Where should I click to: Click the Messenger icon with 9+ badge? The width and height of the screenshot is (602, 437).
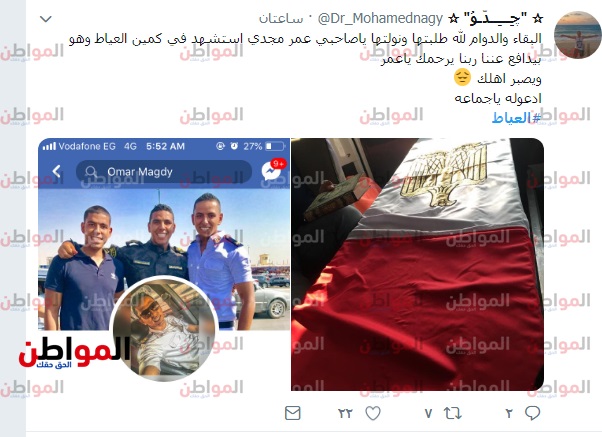click(272, 170)
